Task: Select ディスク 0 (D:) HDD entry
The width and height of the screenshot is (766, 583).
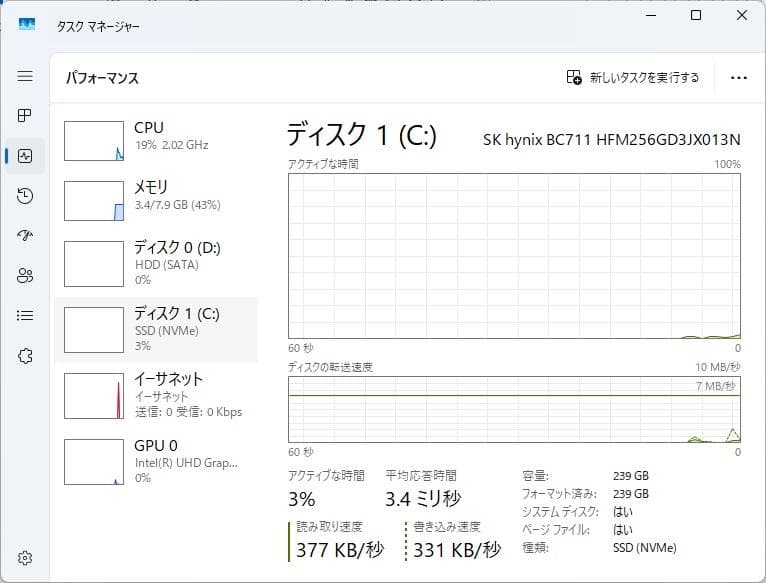Action: [x=156, y=263]
